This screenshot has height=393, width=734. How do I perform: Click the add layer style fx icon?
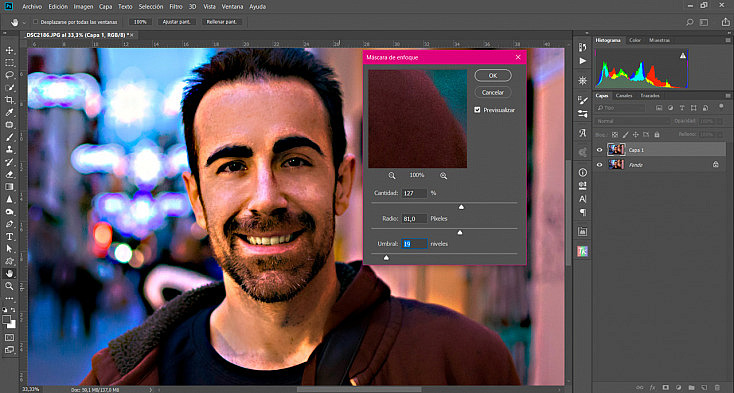[652, 387]
